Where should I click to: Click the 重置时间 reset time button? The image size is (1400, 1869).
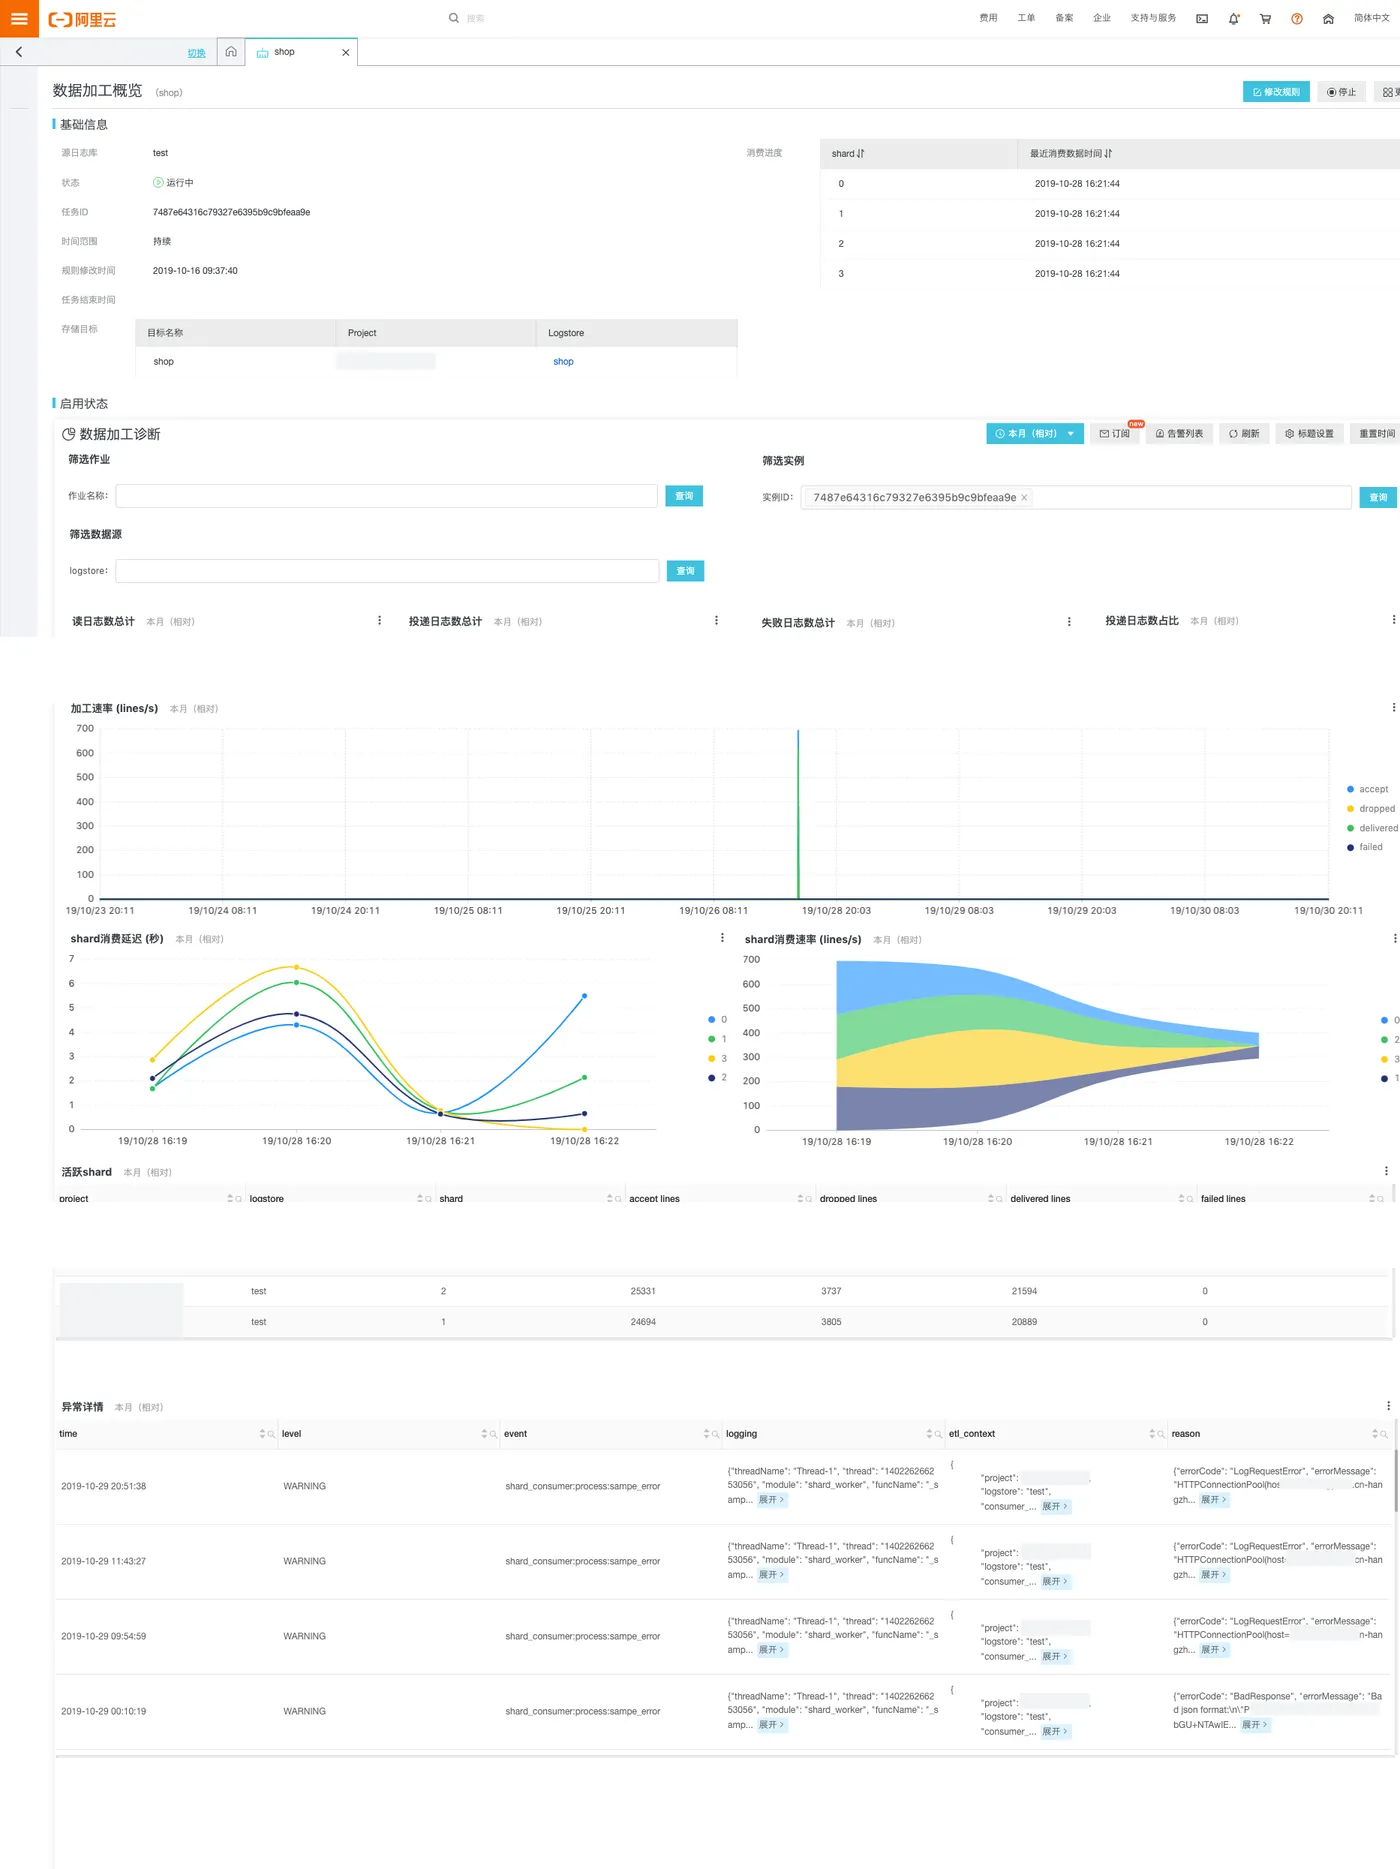pos(1375,434)
